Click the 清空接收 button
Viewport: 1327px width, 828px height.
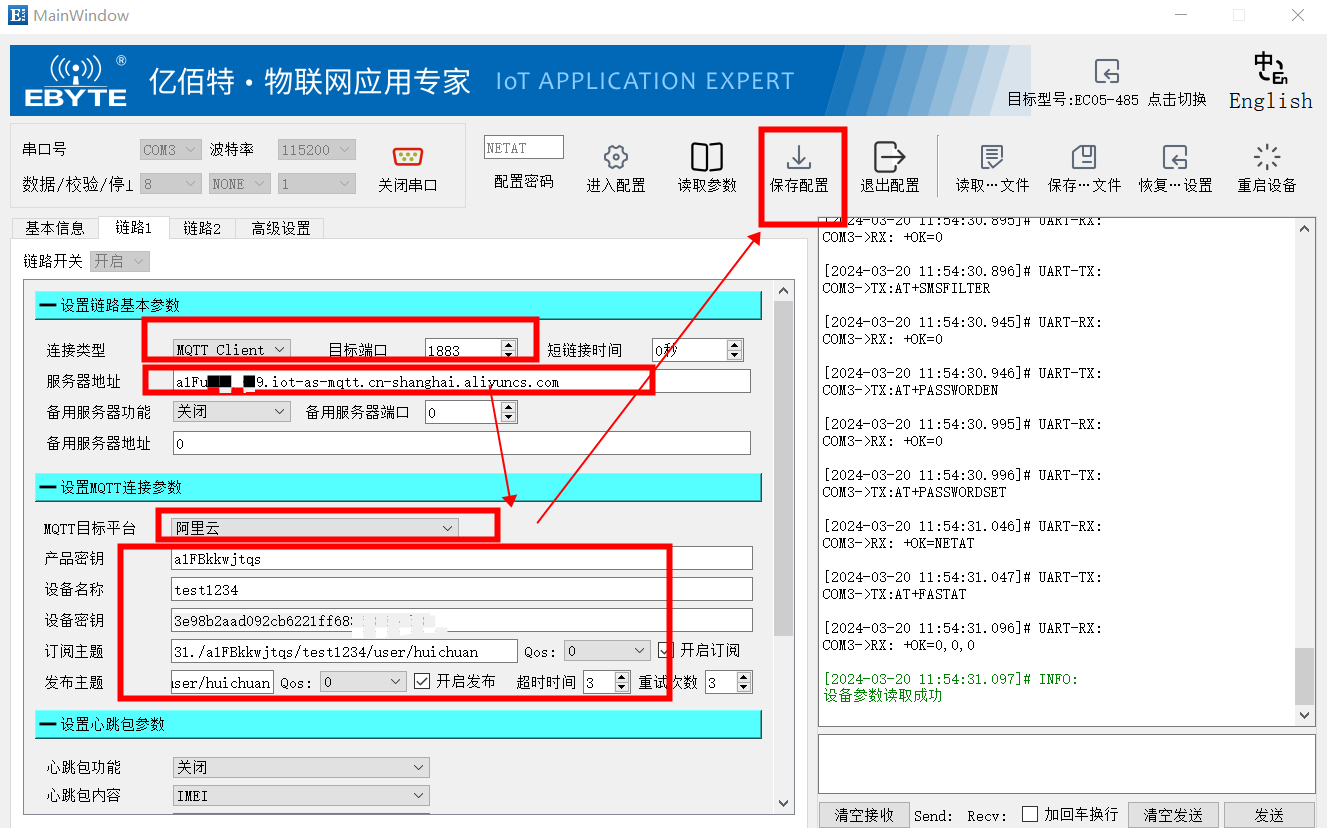click(863, 815)
